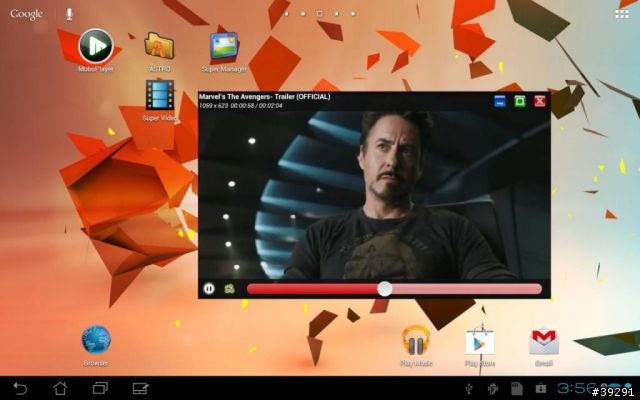Image resolution: width=640 pixels, height=400 pixels.
Task: Pause the Avengers trailer video
Action: click(x=209, y=289)
